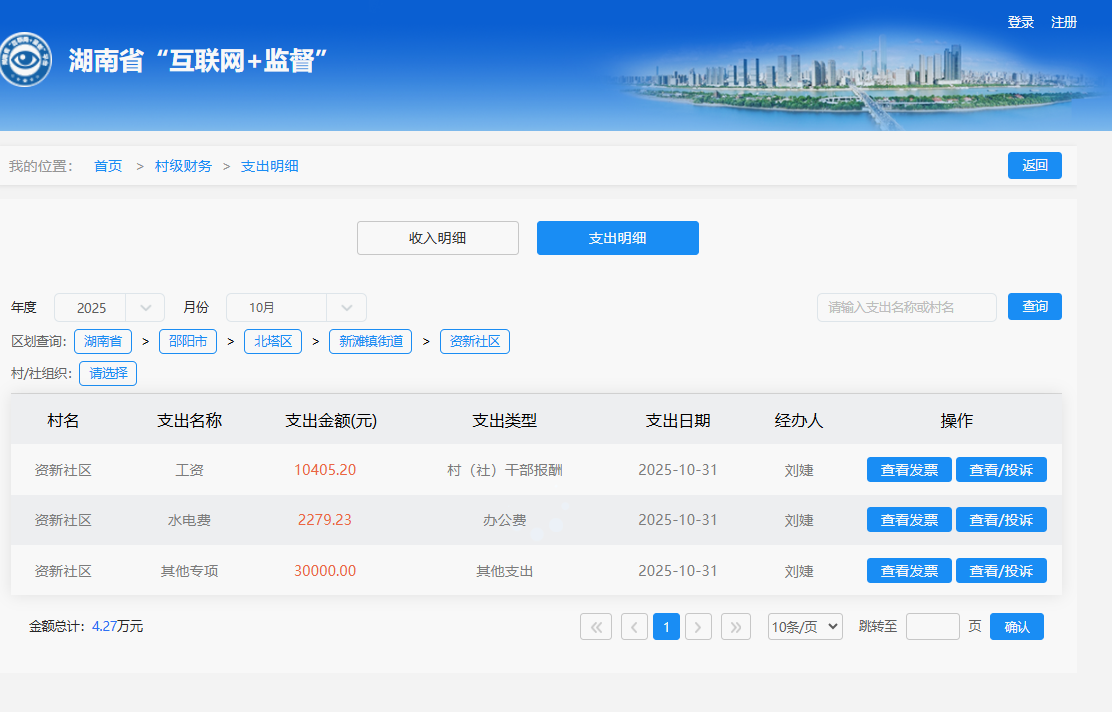Screen dimensions: 1112x712
Task: Expand the 月份 10月 month dropdown
Action: point(296,308)
